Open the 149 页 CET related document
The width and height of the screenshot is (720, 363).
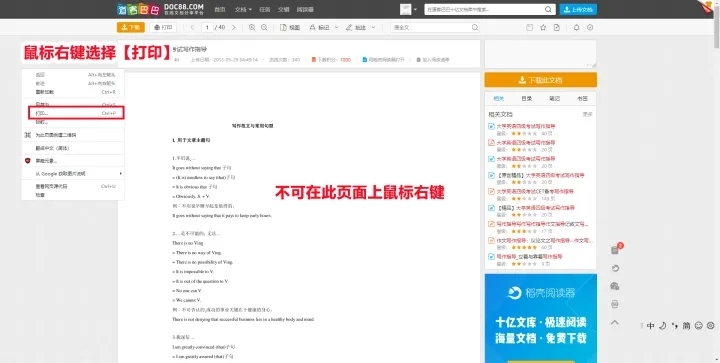[535, 191]
